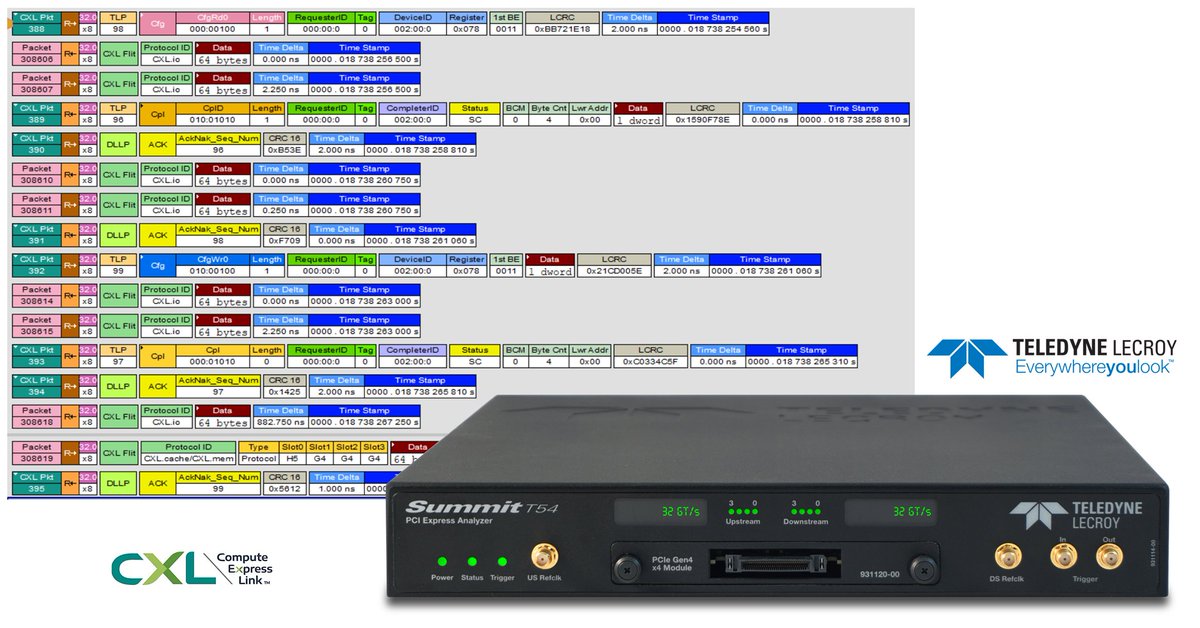The width and height of the screenshot is (1200, 628).
Task: Select the CXL Pkt 395 cell
Action: point(36,483)
